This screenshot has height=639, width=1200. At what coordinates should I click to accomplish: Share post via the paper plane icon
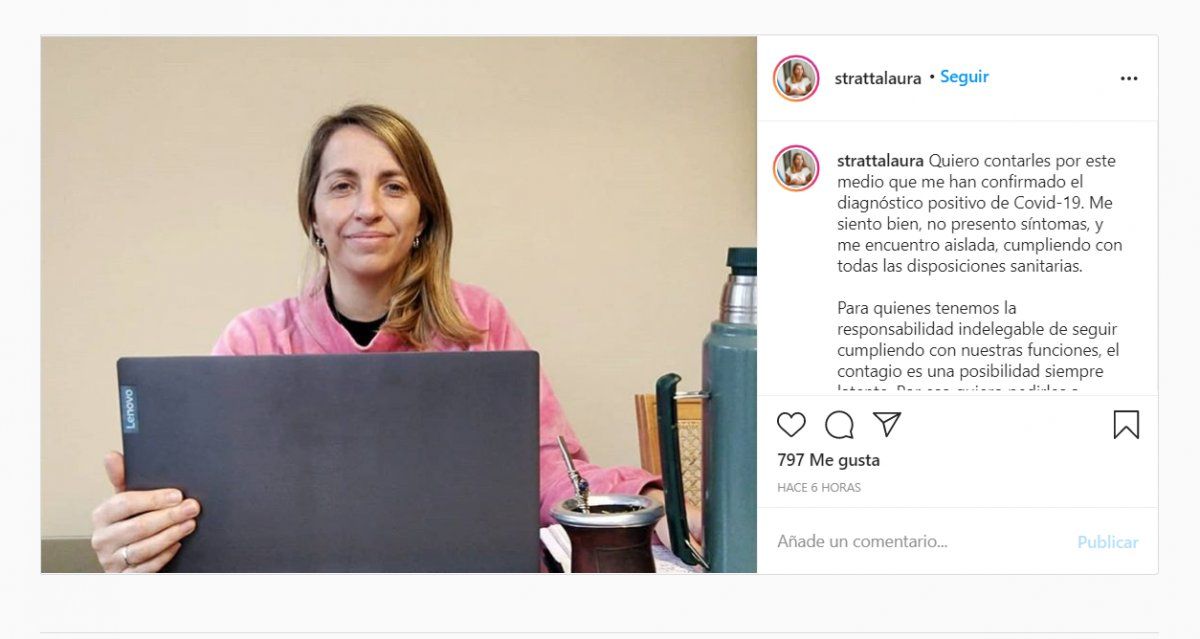[x=887, y=424]
